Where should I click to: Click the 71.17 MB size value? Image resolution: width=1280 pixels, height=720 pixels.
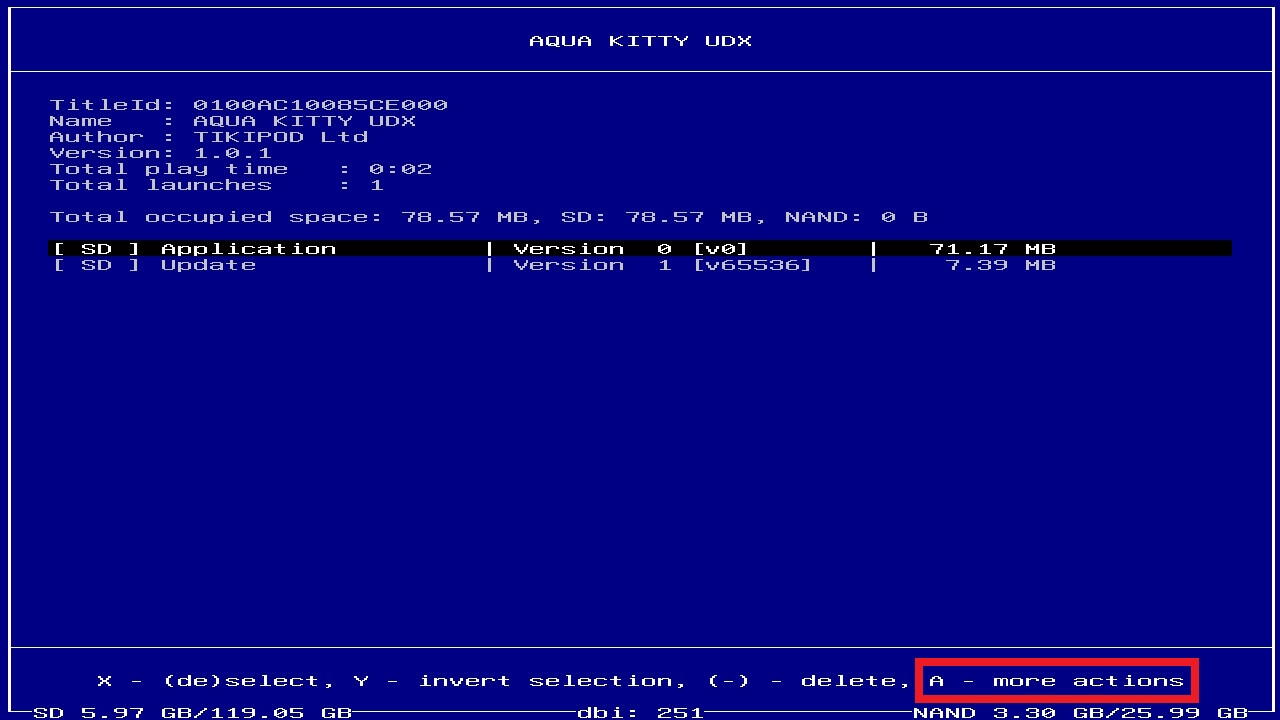pyautogui.click(x=992, y=249)
